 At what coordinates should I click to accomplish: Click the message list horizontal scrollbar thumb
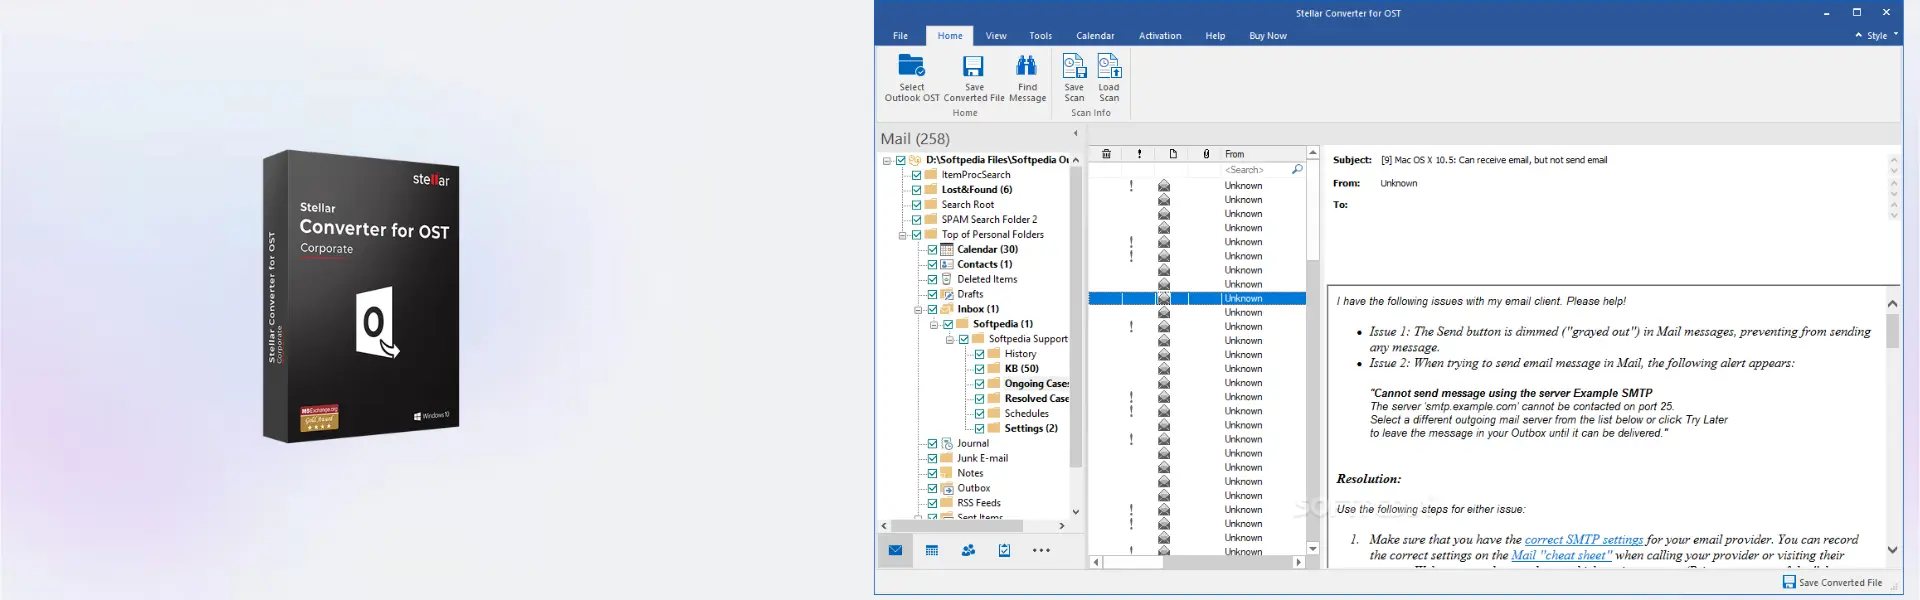(x=1132, y=562)
